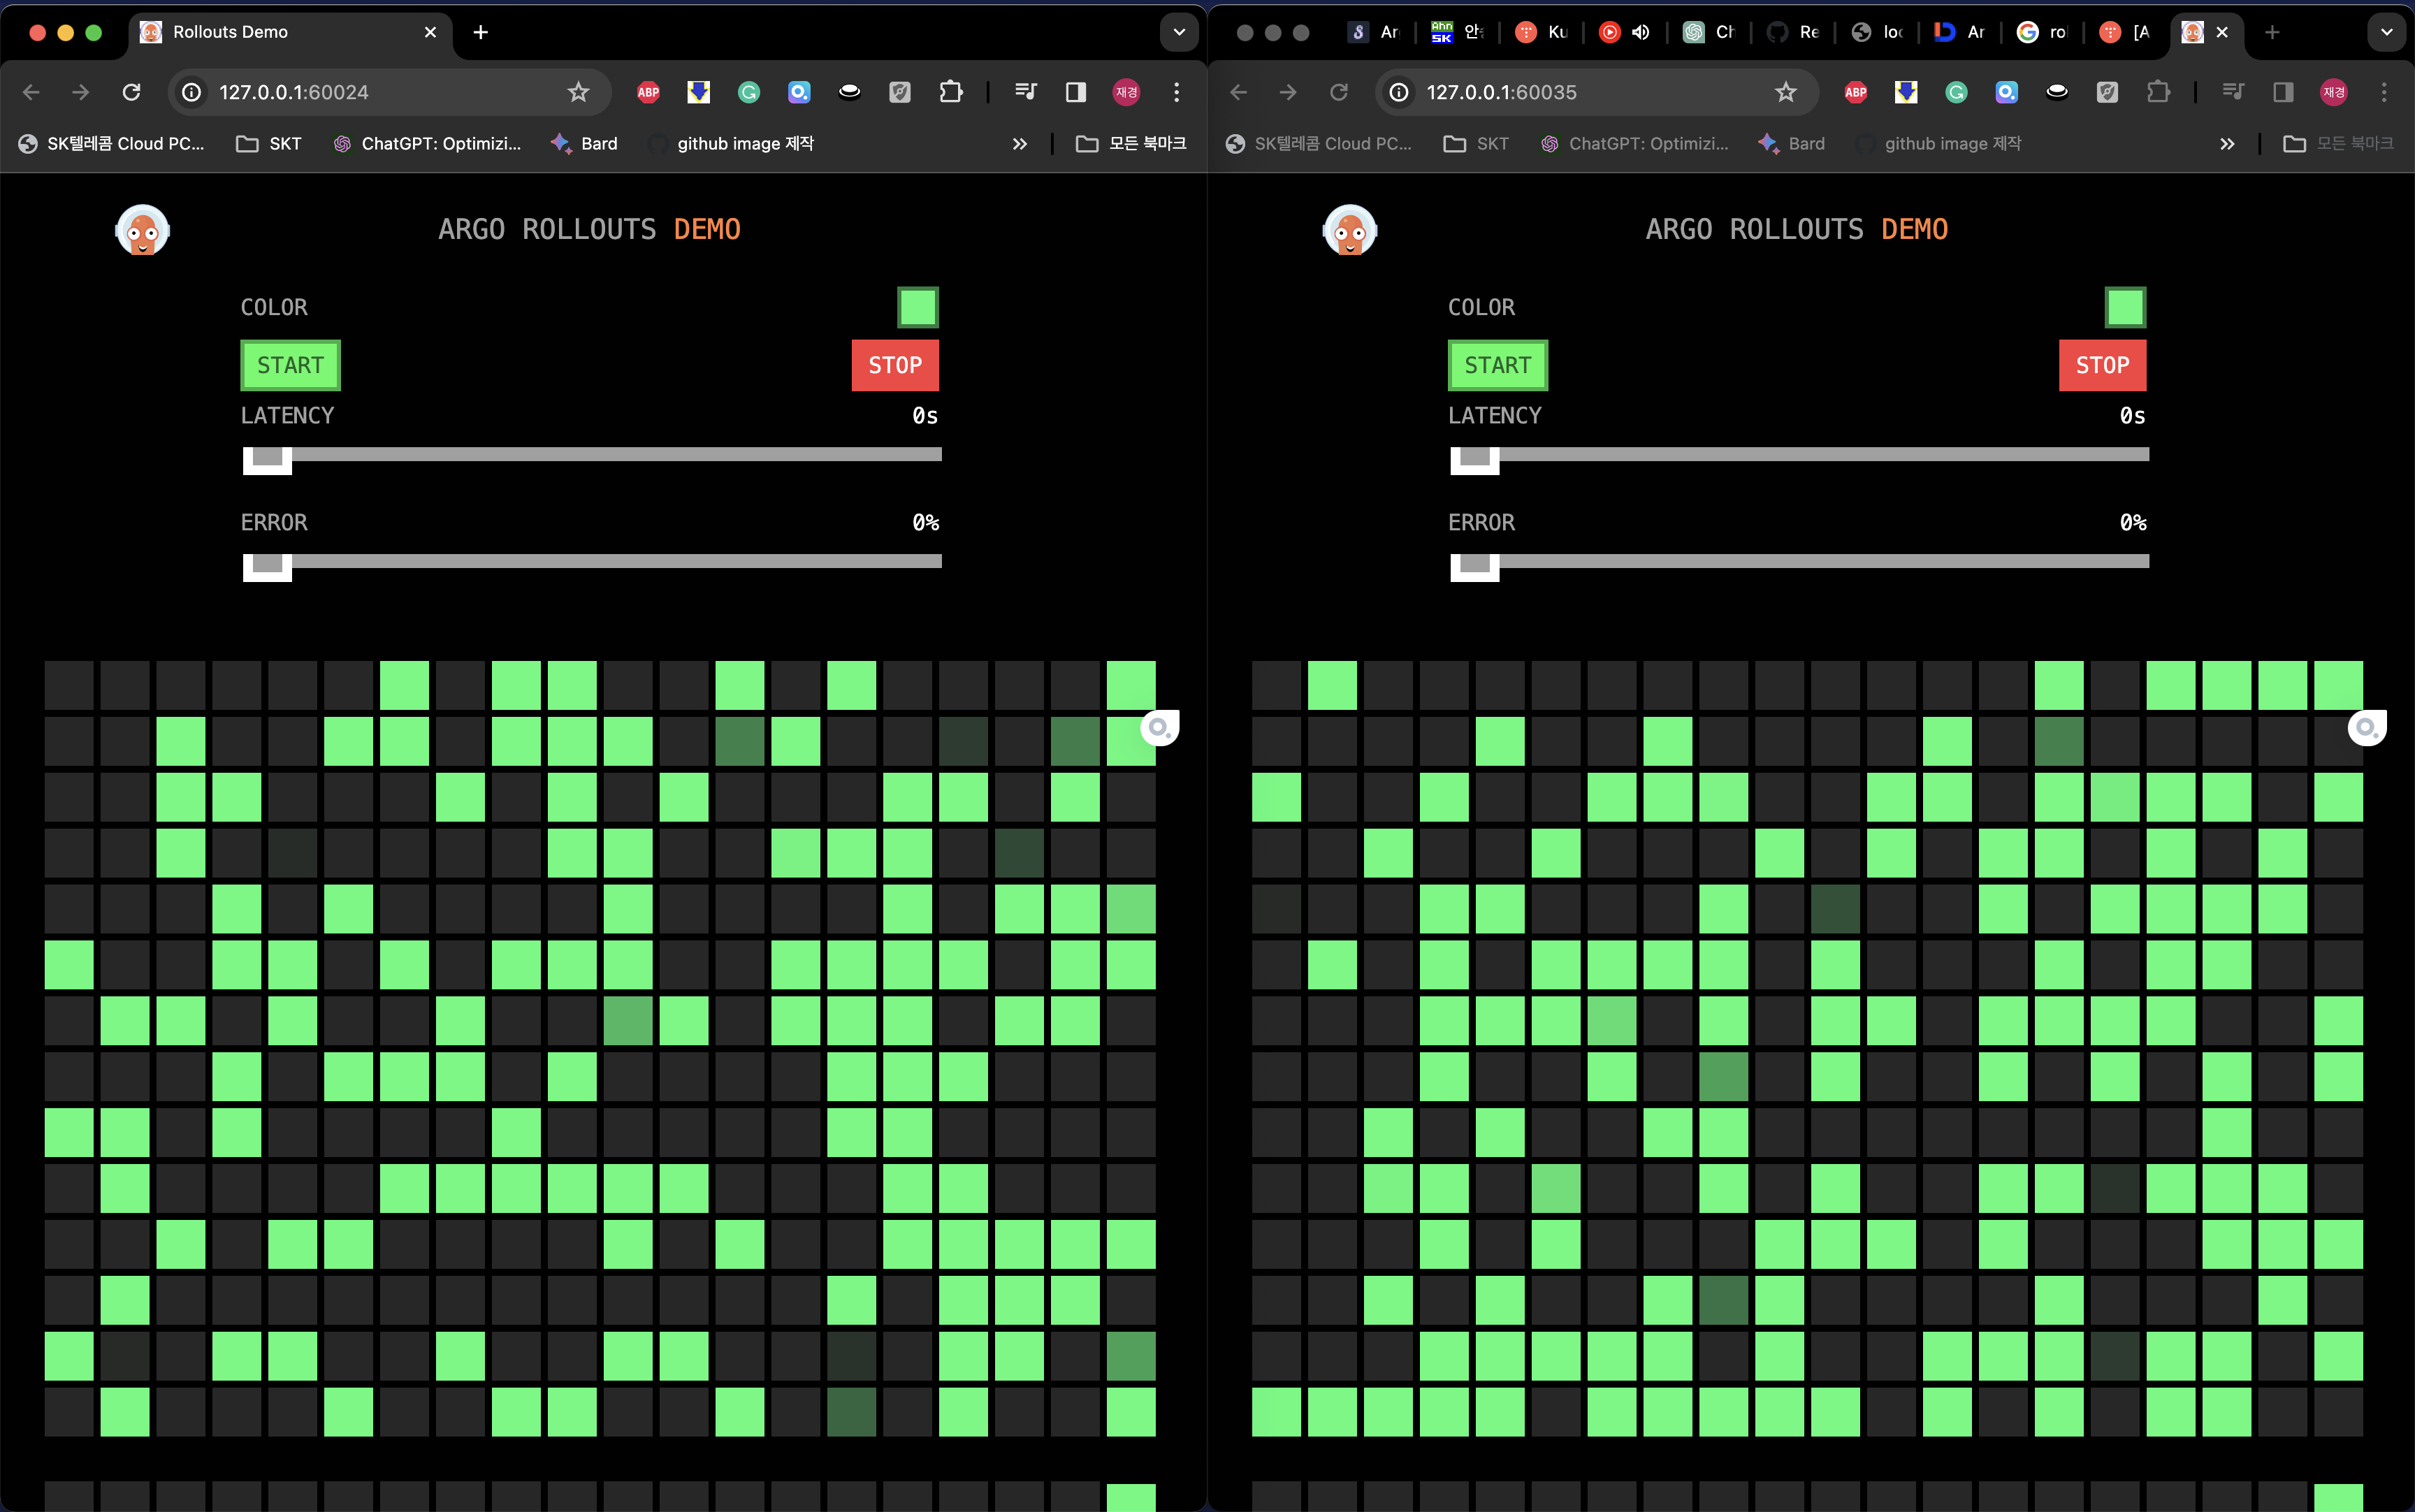Expand tab search dropdown in left window
Image resolution: width=2415 pixels, height=1512 pixels.
point(1179,32)
